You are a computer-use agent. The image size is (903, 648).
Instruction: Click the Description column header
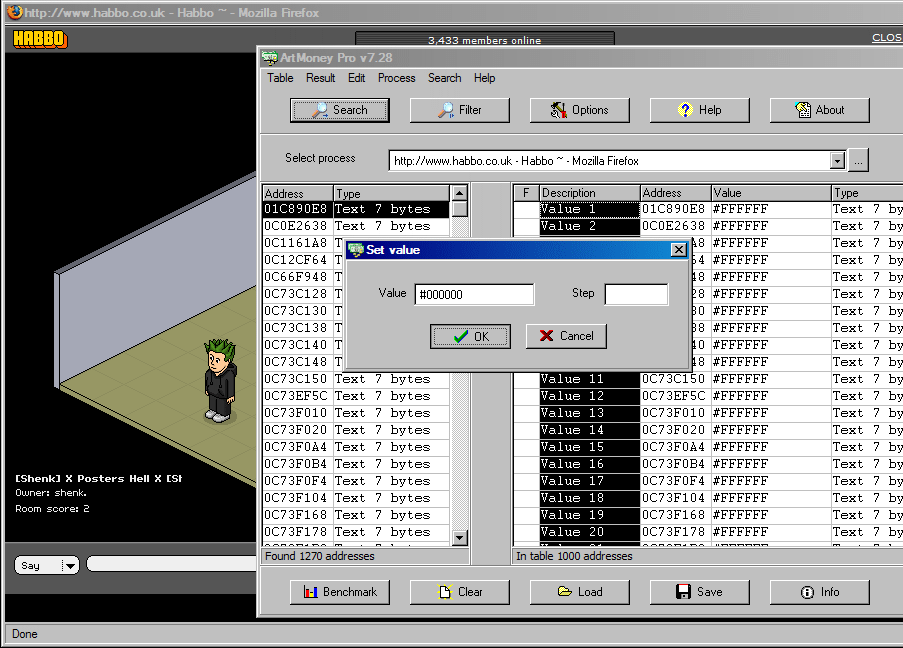click(x=590, y=193)
